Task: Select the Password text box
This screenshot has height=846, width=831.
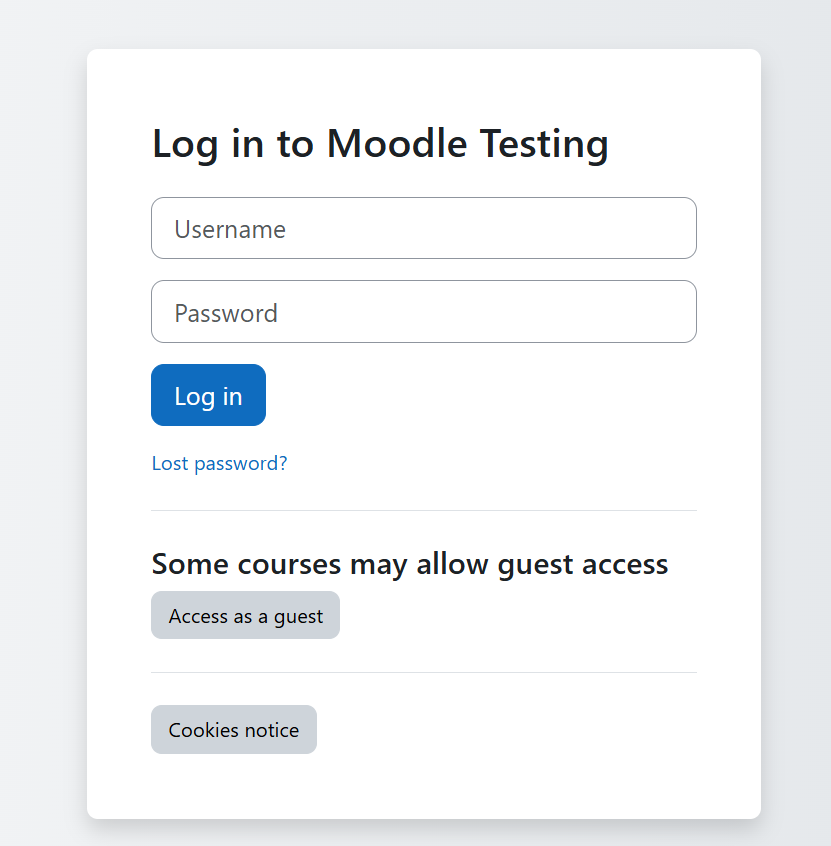Action: coord(423,312)
